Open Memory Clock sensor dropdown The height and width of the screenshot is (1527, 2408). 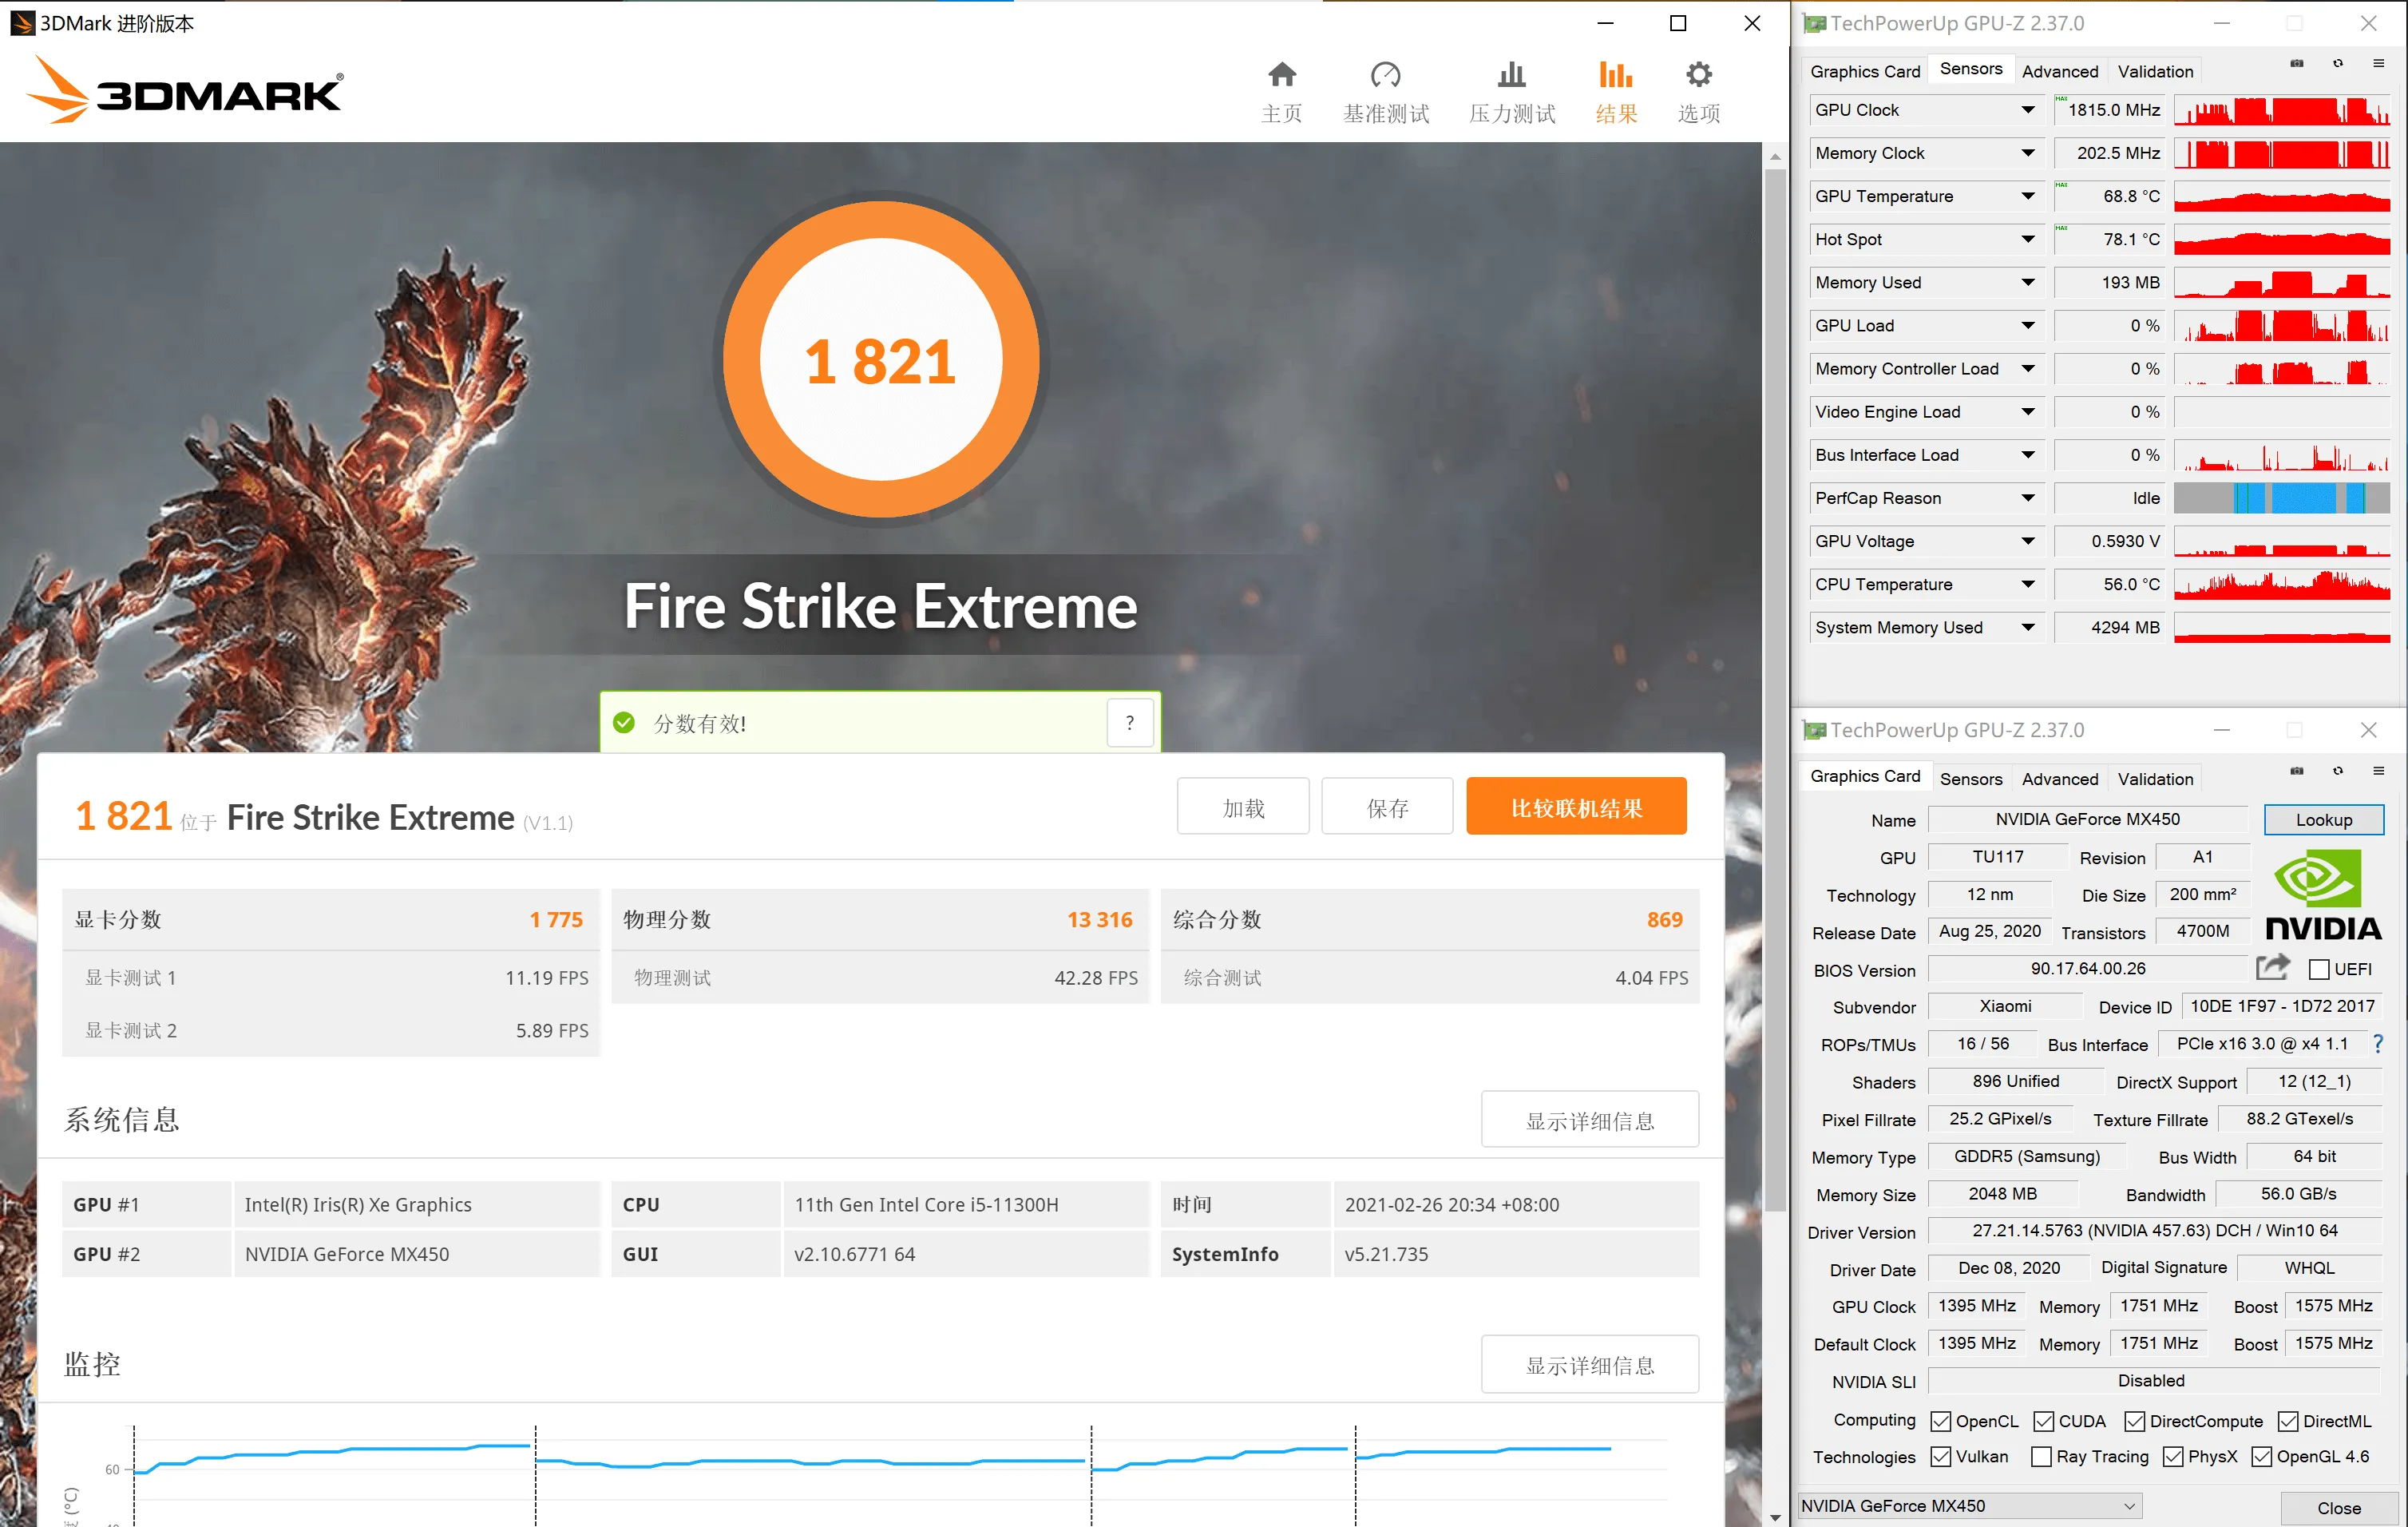(x=2027, y=153)
